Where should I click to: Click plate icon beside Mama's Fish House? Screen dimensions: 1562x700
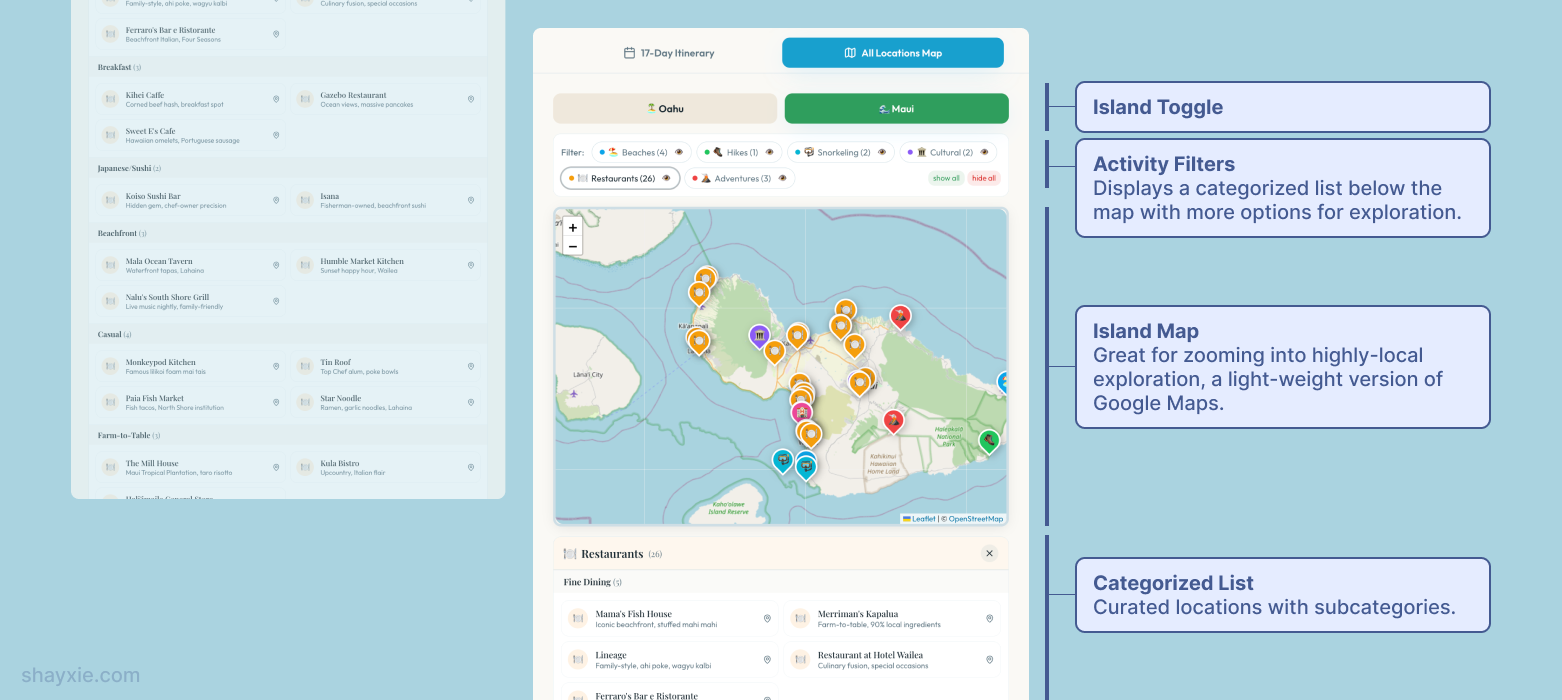tap(577, 619)
